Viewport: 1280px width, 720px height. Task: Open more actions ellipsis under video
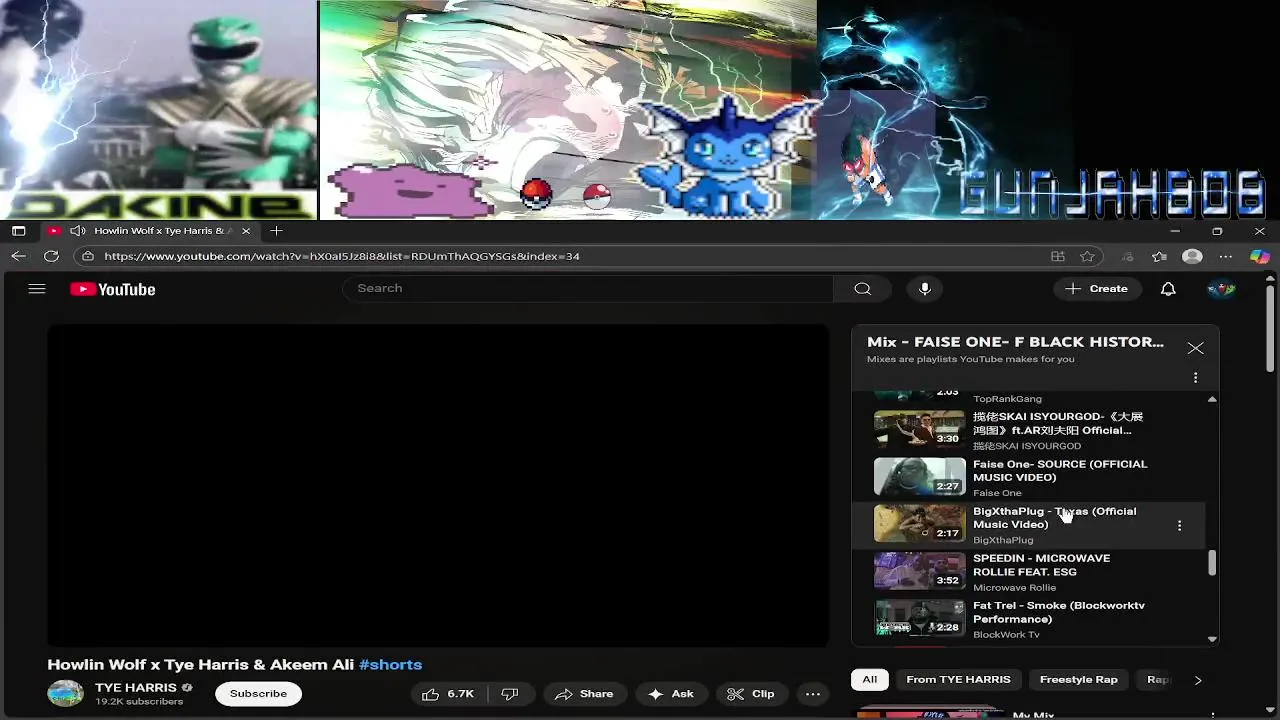pyautogui.click(x=813, y=694)
